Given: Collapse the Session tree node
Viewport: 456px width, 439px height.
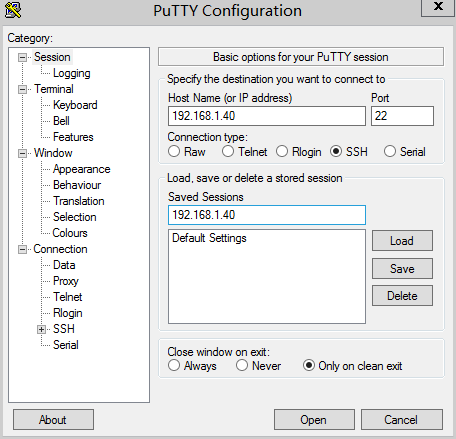Looking at the screenshot, I should tap(22, 57).
